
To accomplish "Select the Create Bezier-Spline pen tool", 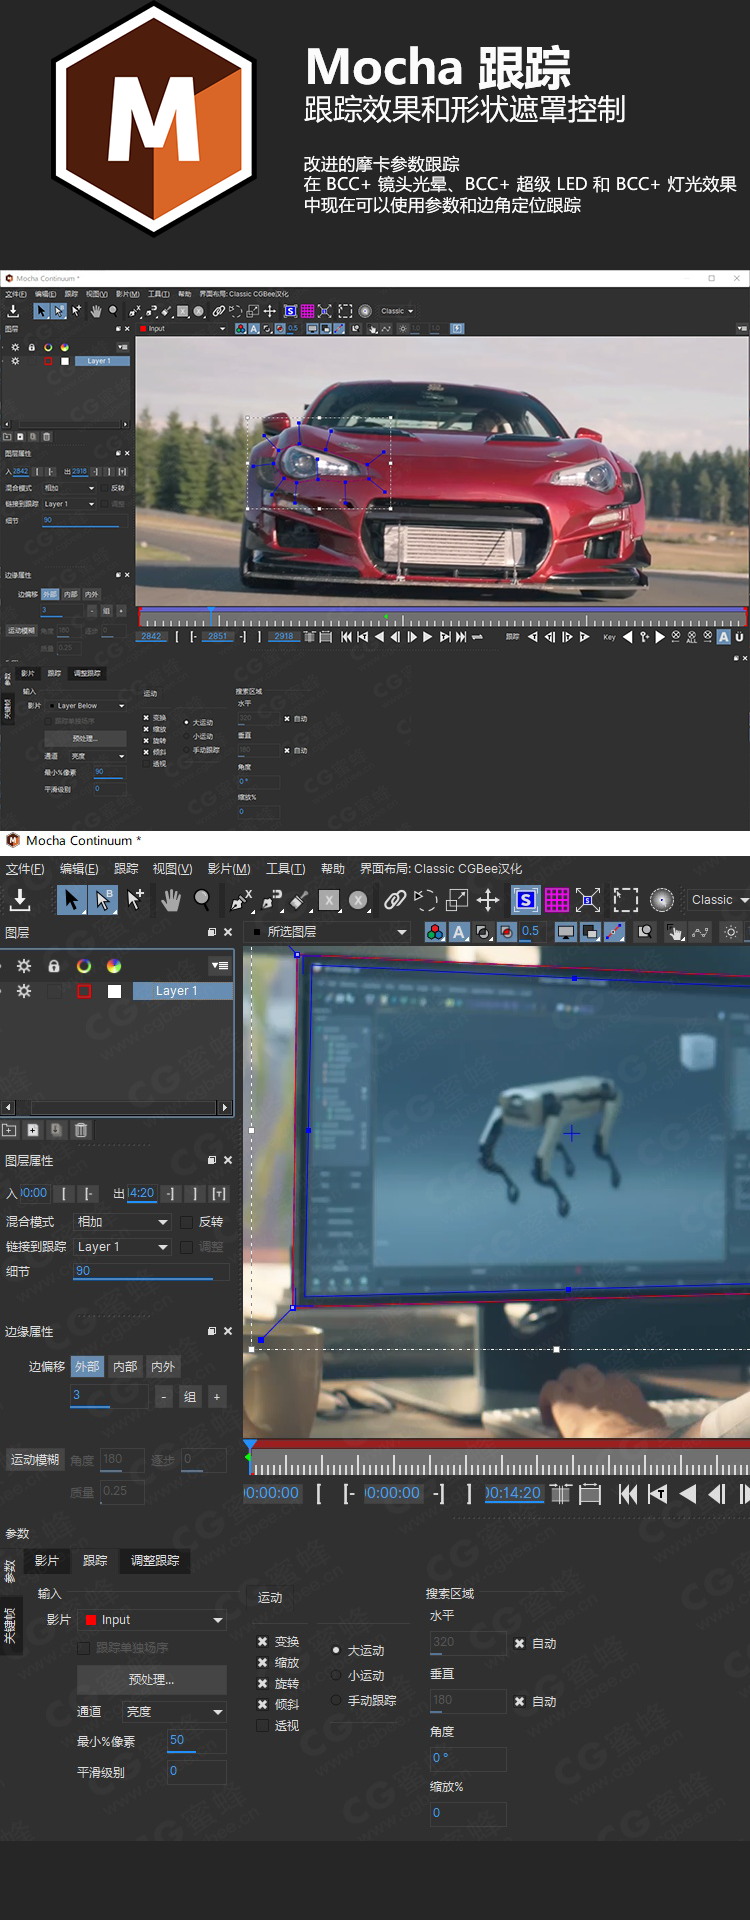I will tap(271, 900).
